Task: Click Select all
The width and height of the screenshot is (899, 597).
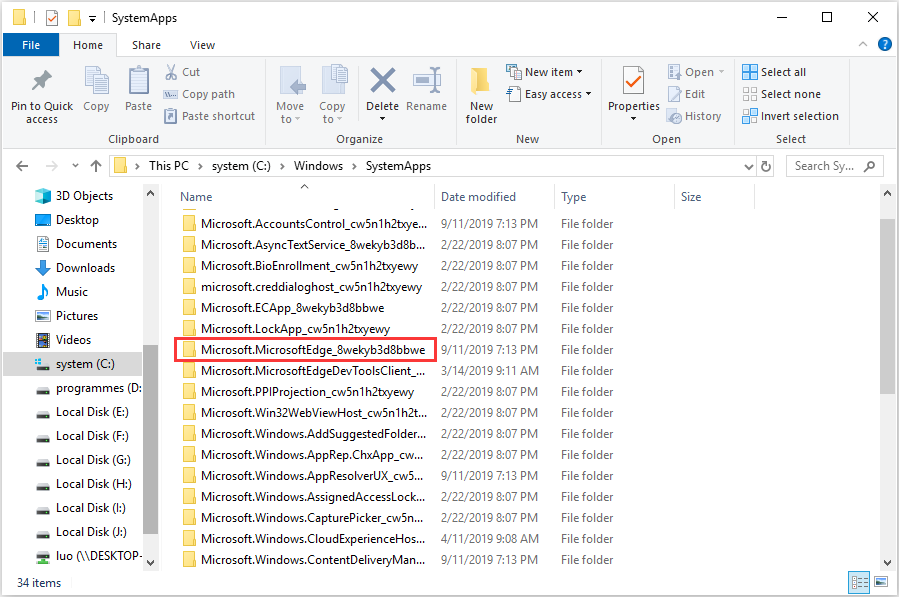Action: tap(774, 72)
